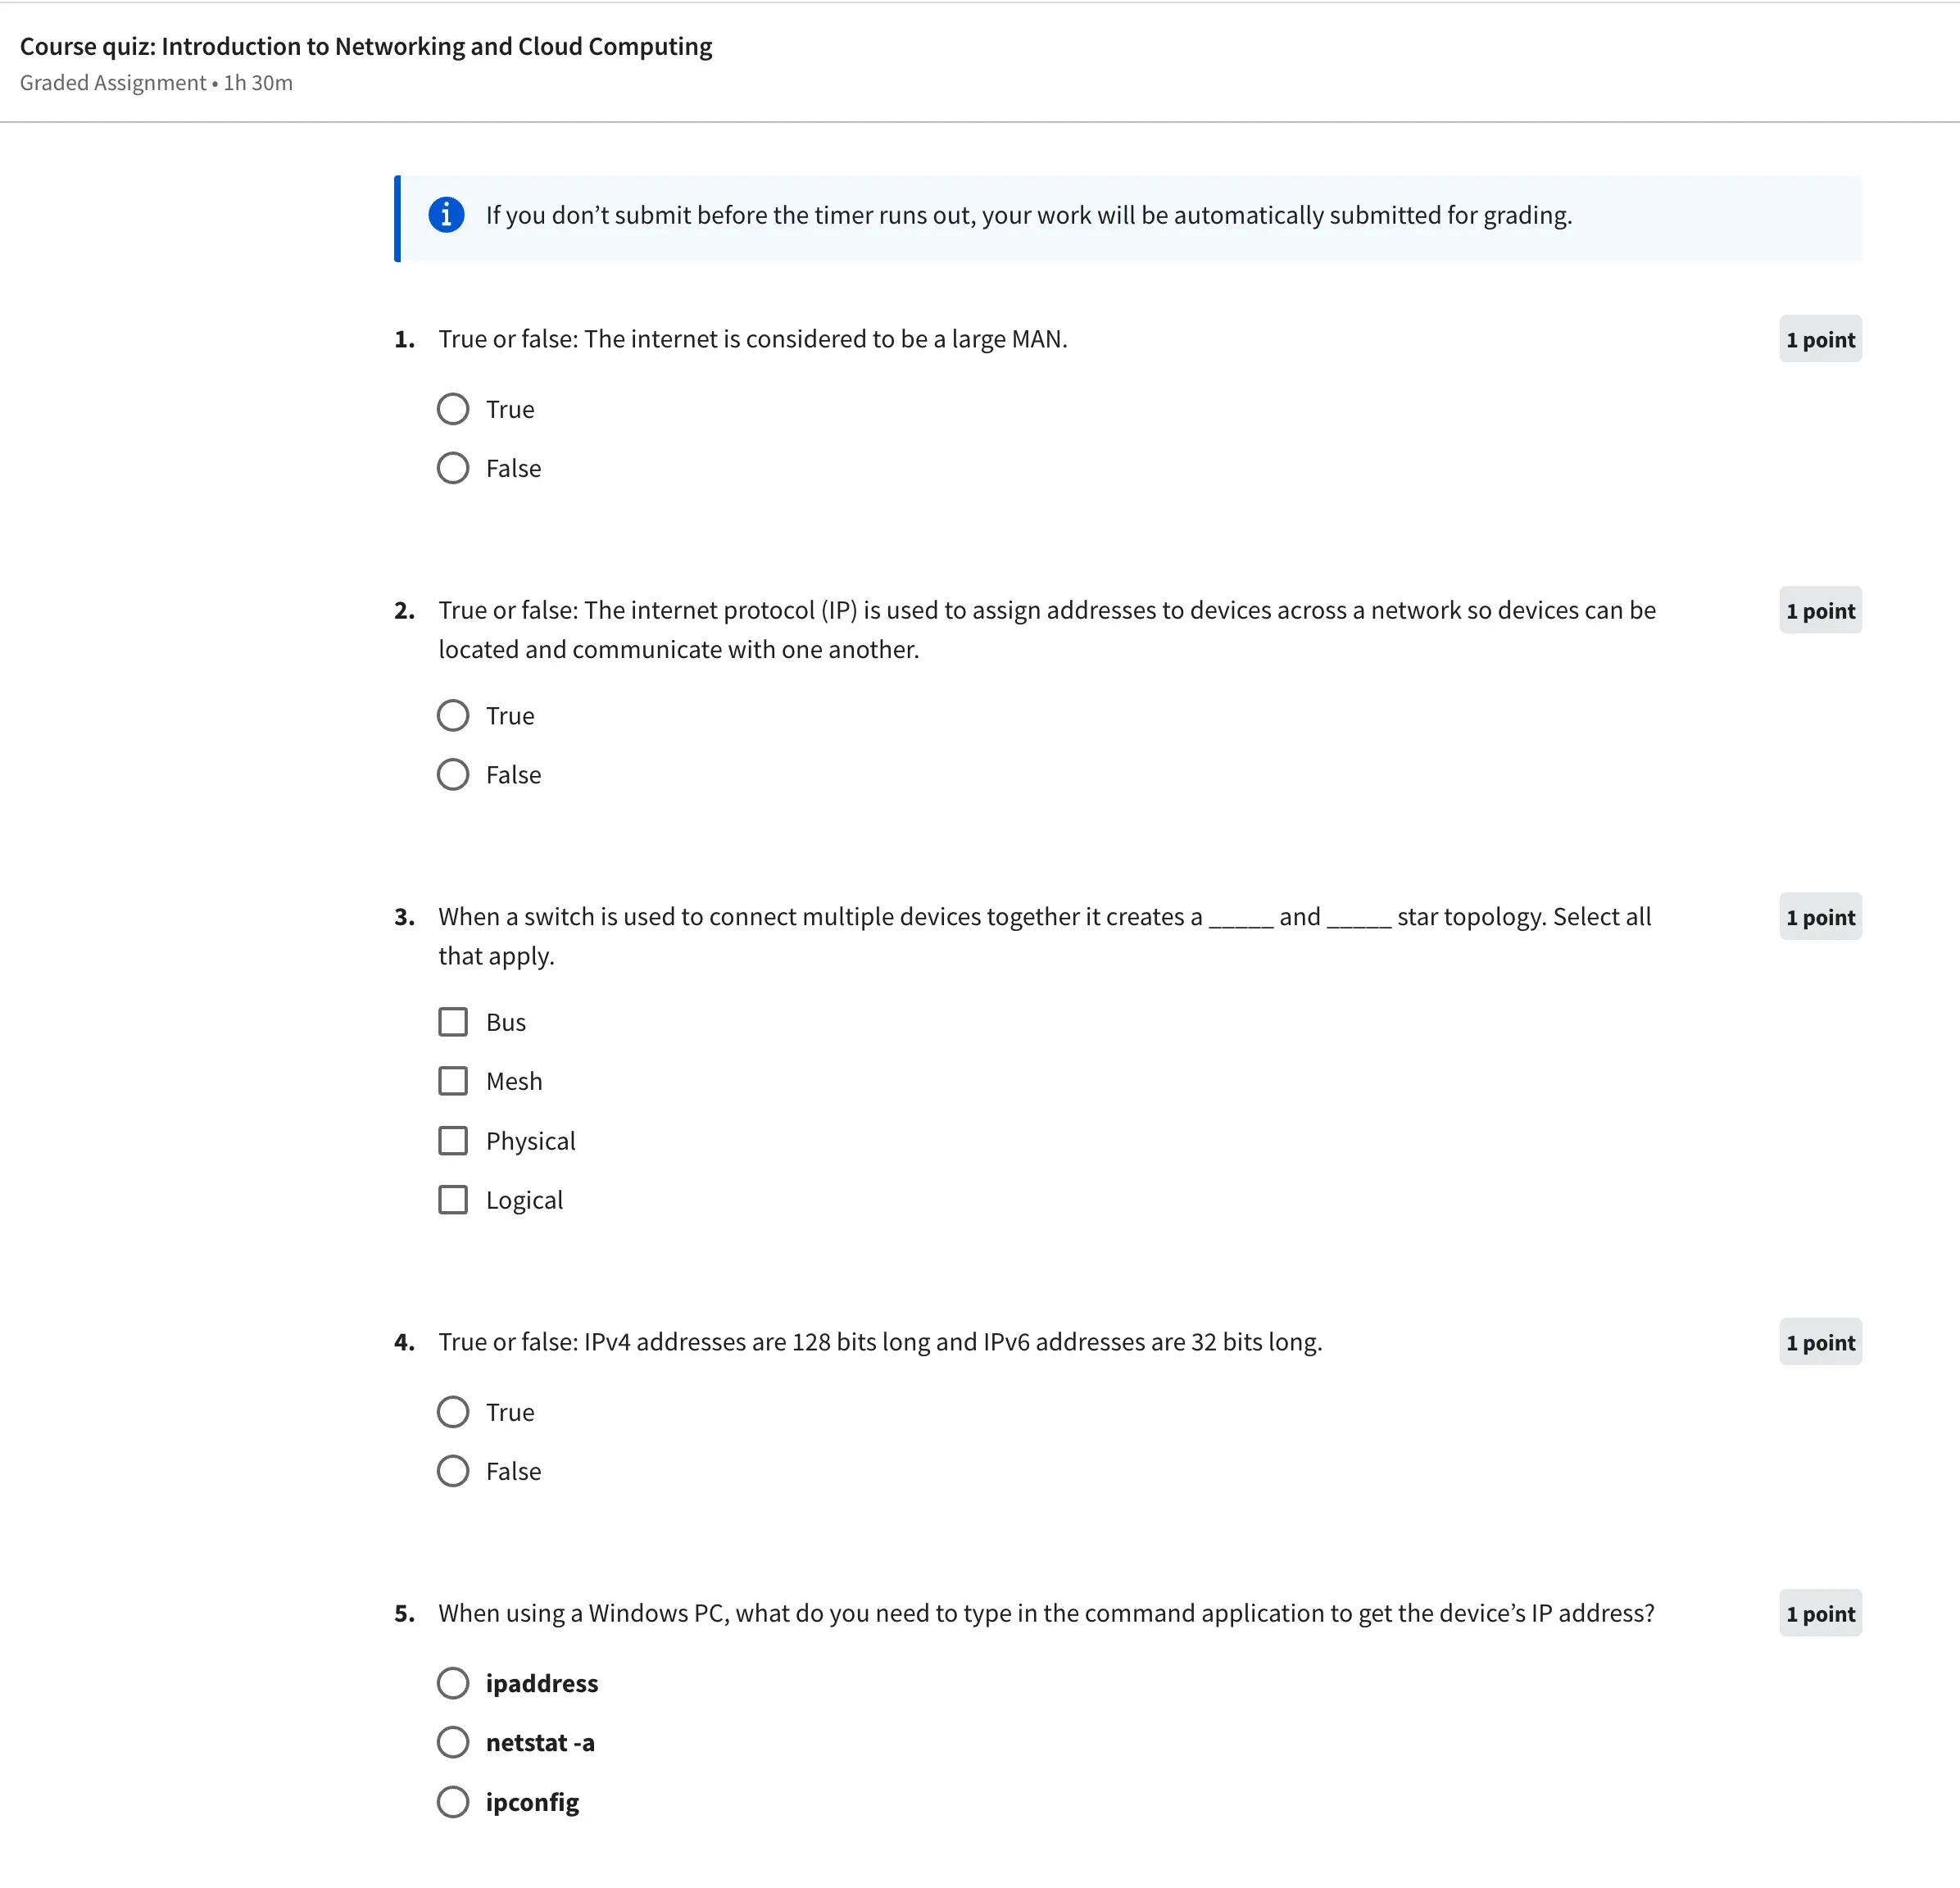
Task: Click the course quiz title heading
Action: (366, 47)
